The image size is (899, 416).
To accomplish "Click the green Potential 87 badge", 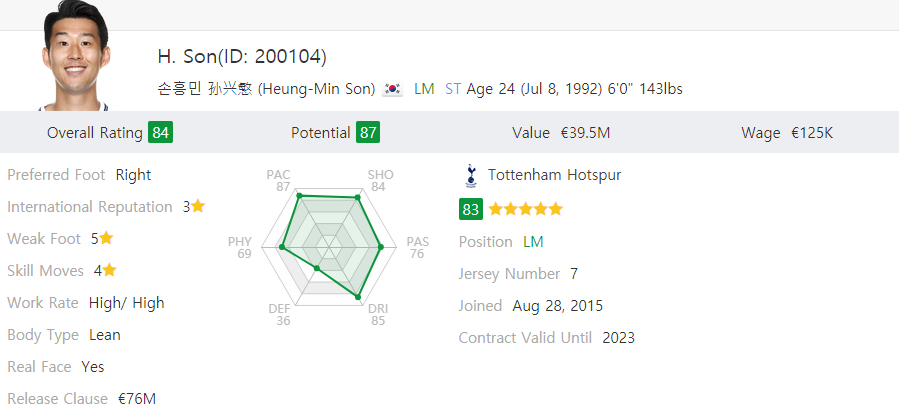I will tap(368, 132).
